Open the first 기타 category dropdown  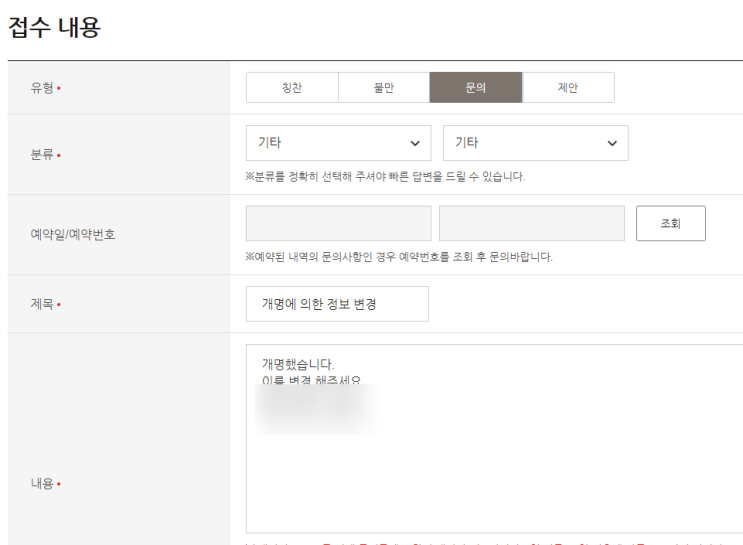pyautogui.click(x=338, y=143)
